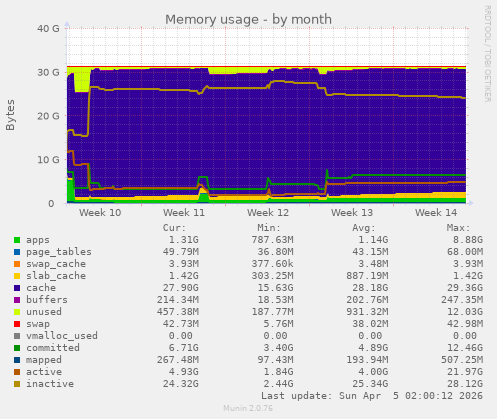This screenshot has height=419, width=497.
Task: Click the 'Munin 2.0.76' footer text
Action: 248,408
